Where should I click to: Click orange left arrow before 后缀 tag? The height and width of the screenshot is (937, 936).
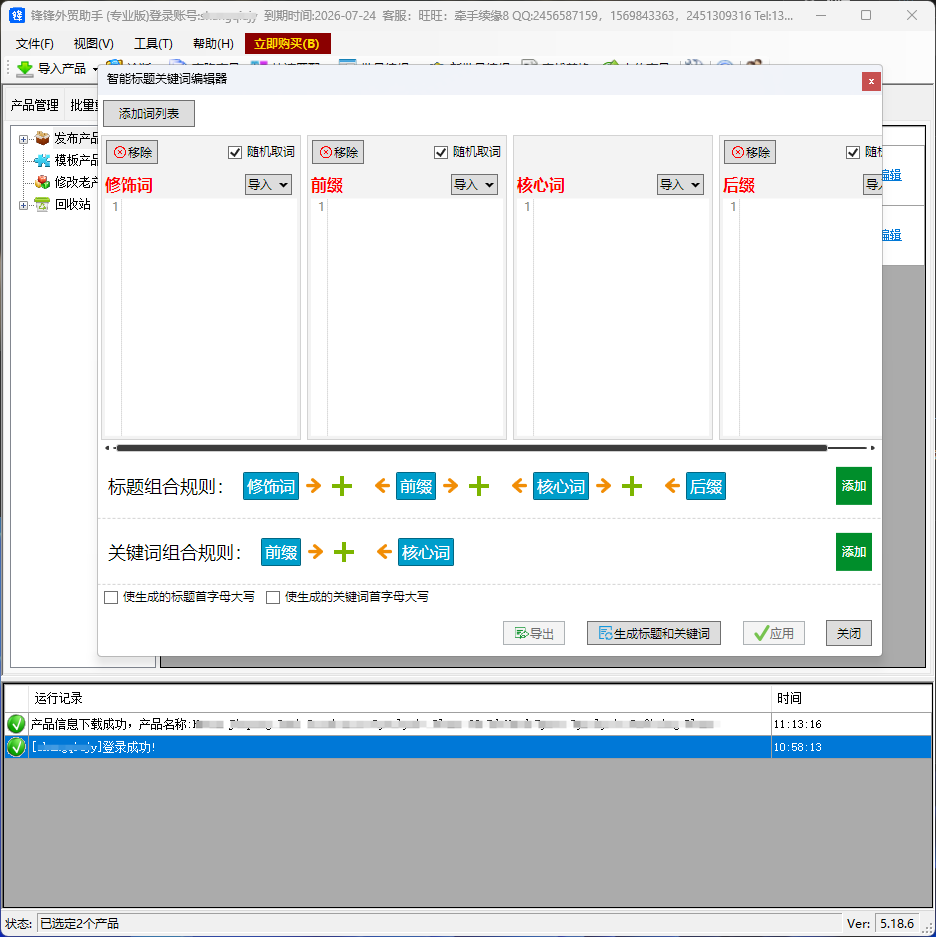tap(672, 487)
